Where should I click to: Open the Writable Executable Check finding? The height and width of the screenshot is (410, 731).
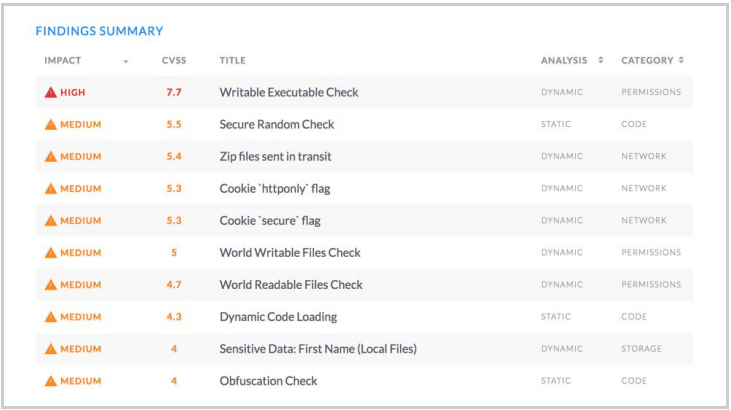[289, 92]
